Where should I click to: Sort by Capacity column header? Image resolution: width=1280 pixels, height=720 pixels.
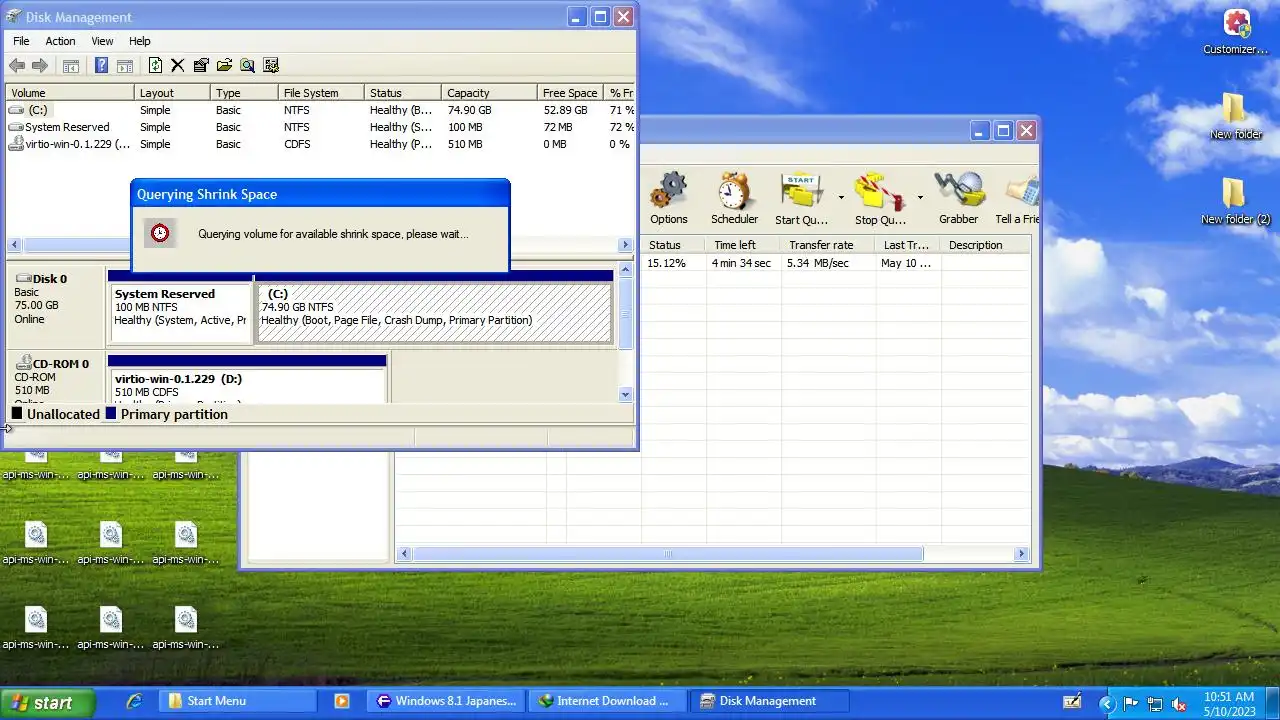coord(489,93)
